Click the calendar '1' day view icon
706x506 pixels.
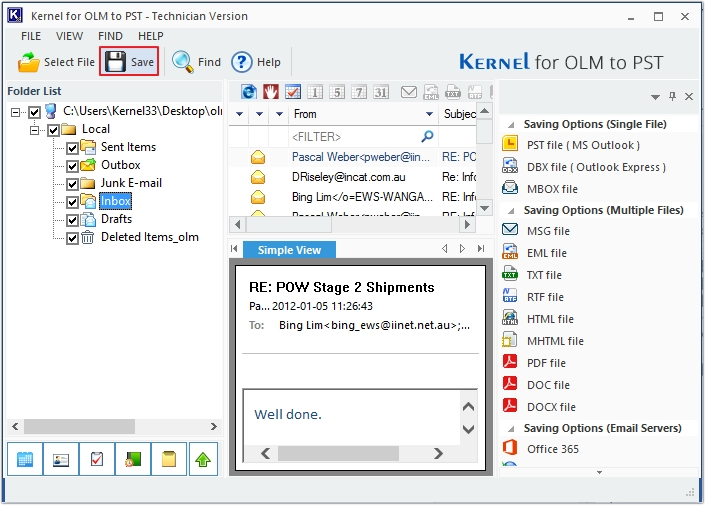[315, 92]
